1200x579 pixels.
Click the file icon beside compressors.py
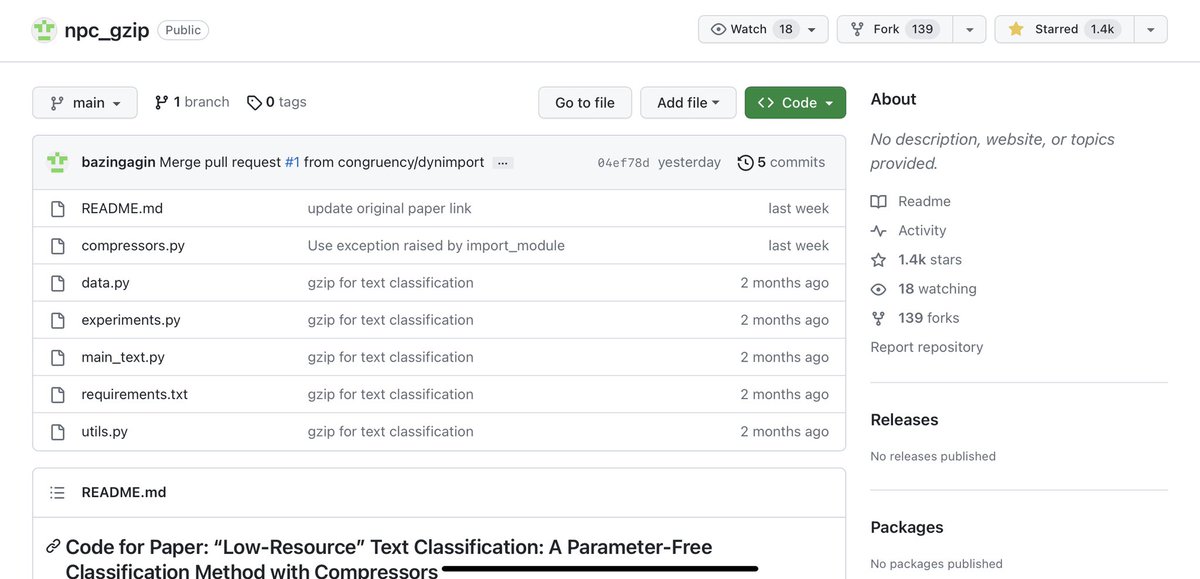point(57,245)
